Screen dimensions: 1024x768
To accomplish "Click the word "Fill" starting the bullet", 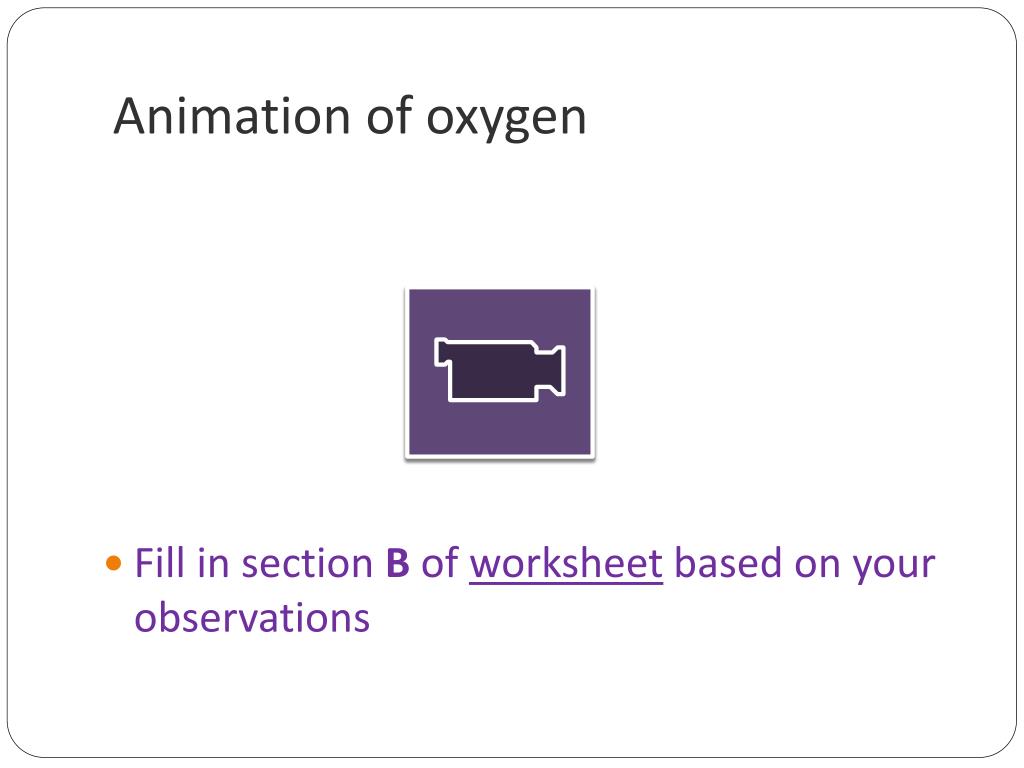I will click(160, 563).
